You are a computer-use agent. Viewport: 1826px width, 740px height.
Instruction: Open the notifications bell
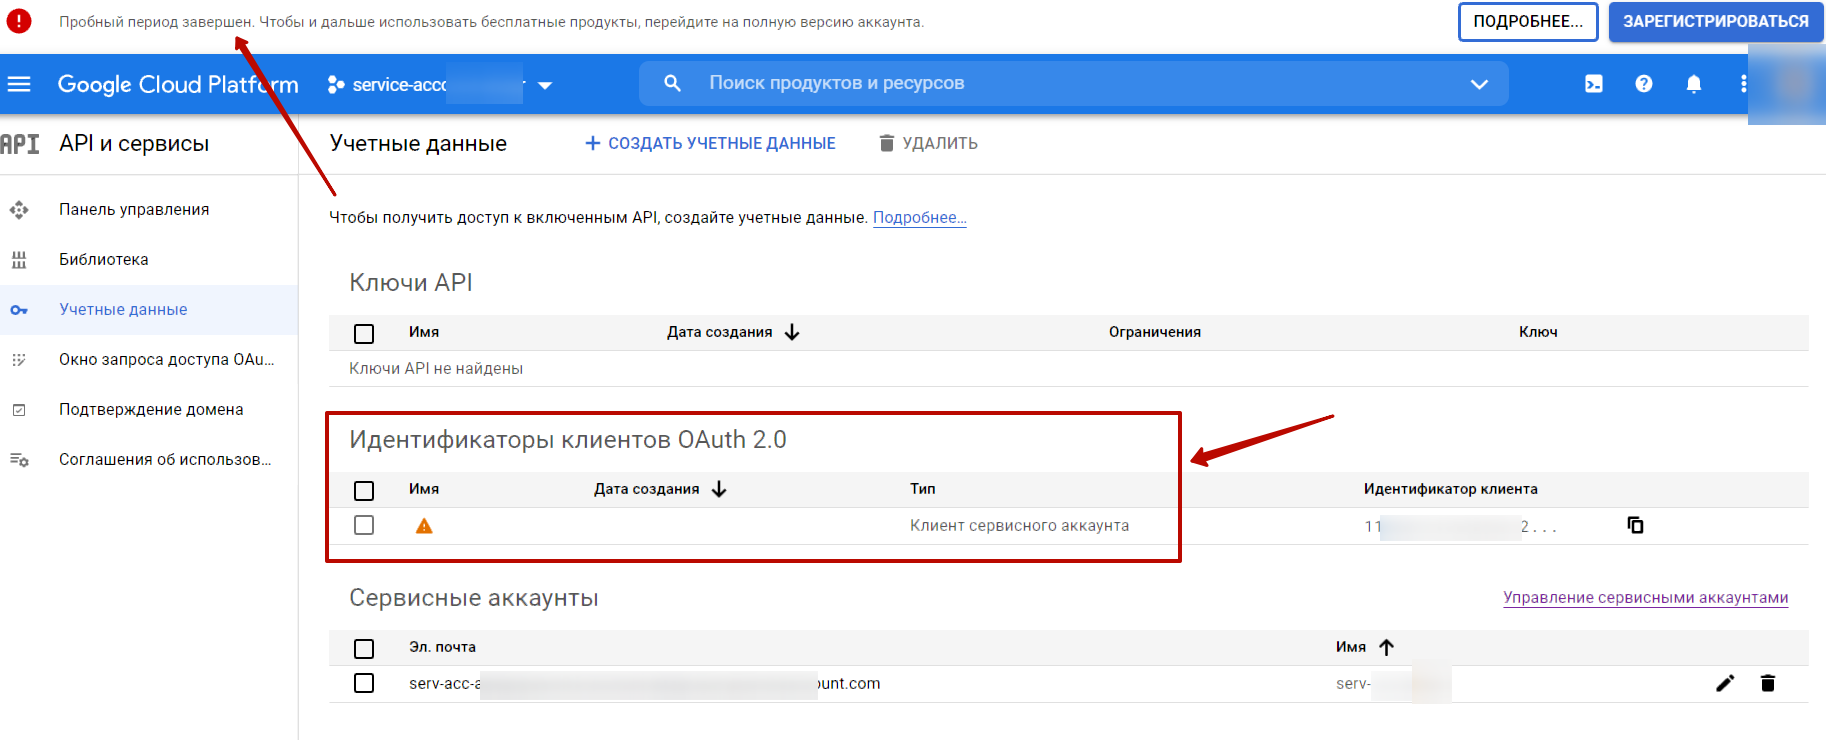[1694, 84]
